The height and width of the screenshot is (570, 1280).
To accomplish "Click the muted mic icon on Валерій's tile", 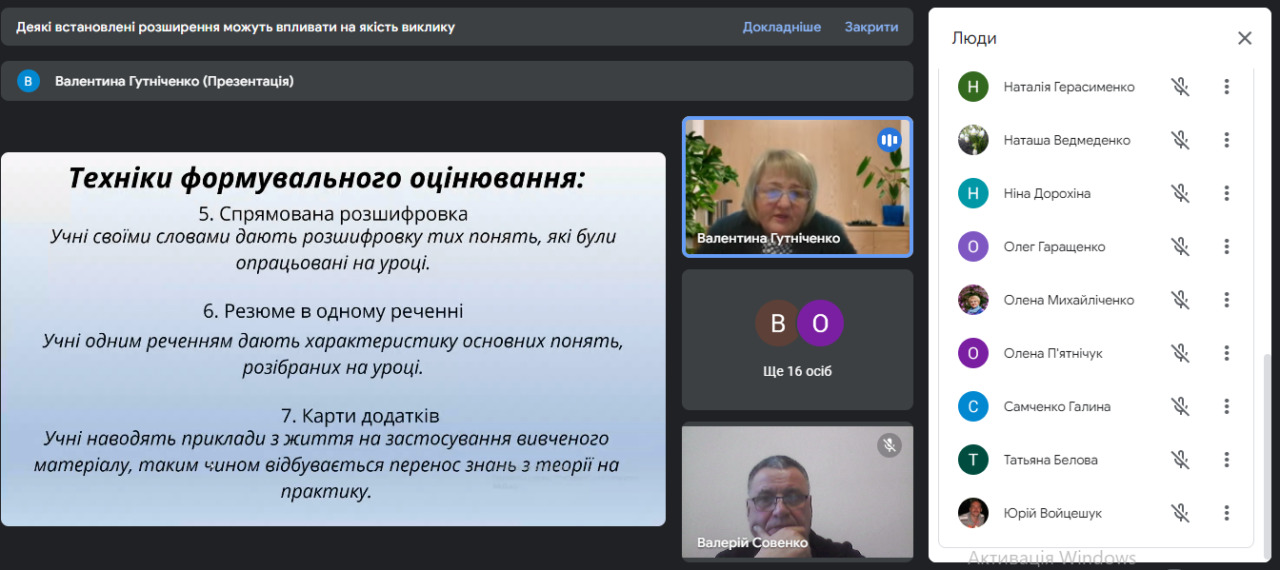I will click(889, 445).
